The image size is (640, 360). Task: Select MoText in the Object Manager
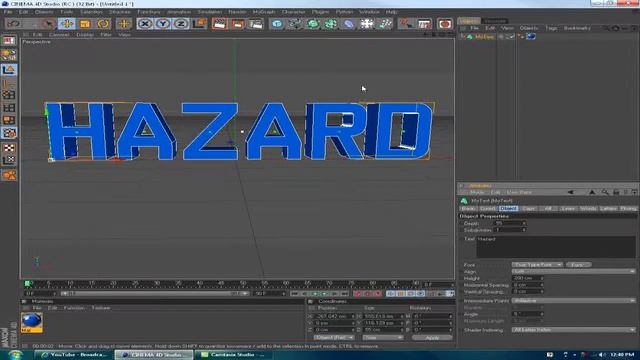click(484, 37)
